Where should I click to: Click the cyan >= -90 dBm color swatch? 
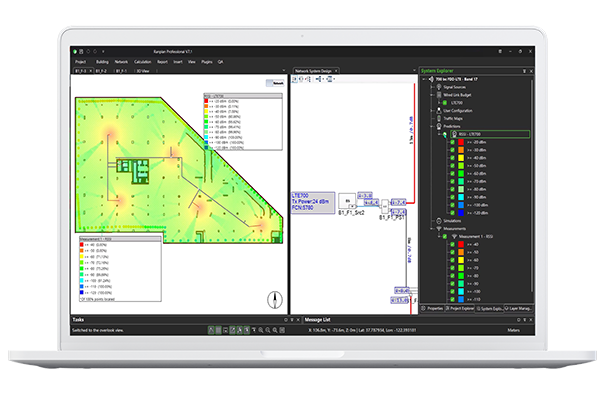coord(461,197)
